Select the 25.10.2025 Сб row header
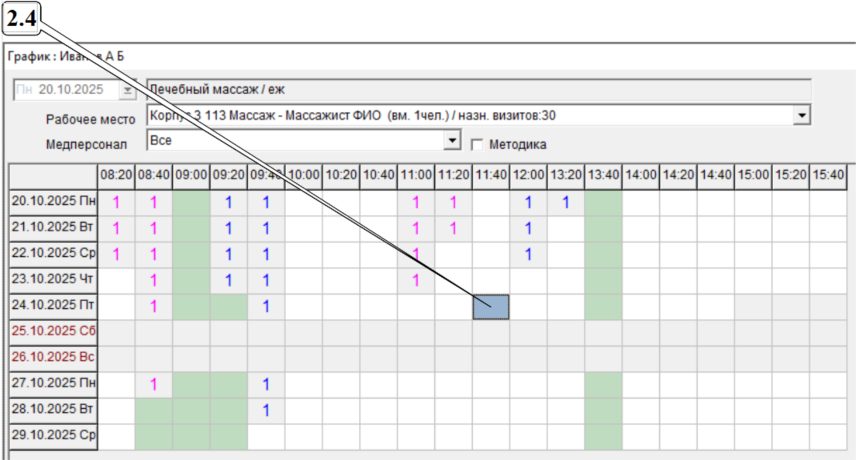Viewport: 856px width, 460px height. pos(53,333)
